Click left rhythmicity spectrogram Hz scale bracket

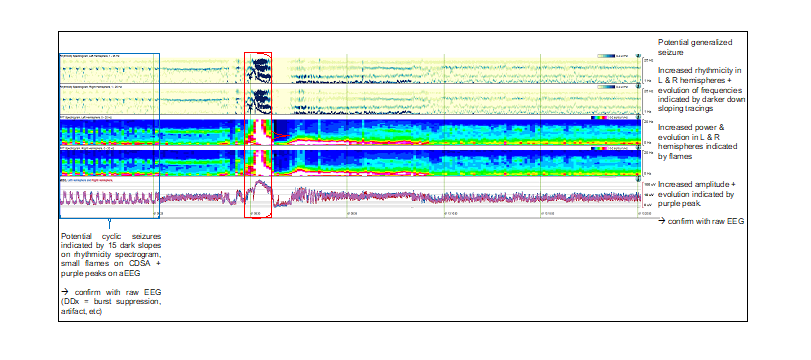644,70
